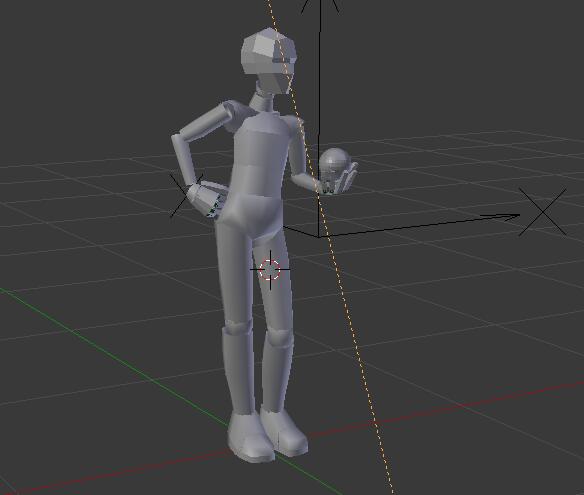
Task: Select the large X-shaped empty beside the arrow tip
Action: pos(543,212)
